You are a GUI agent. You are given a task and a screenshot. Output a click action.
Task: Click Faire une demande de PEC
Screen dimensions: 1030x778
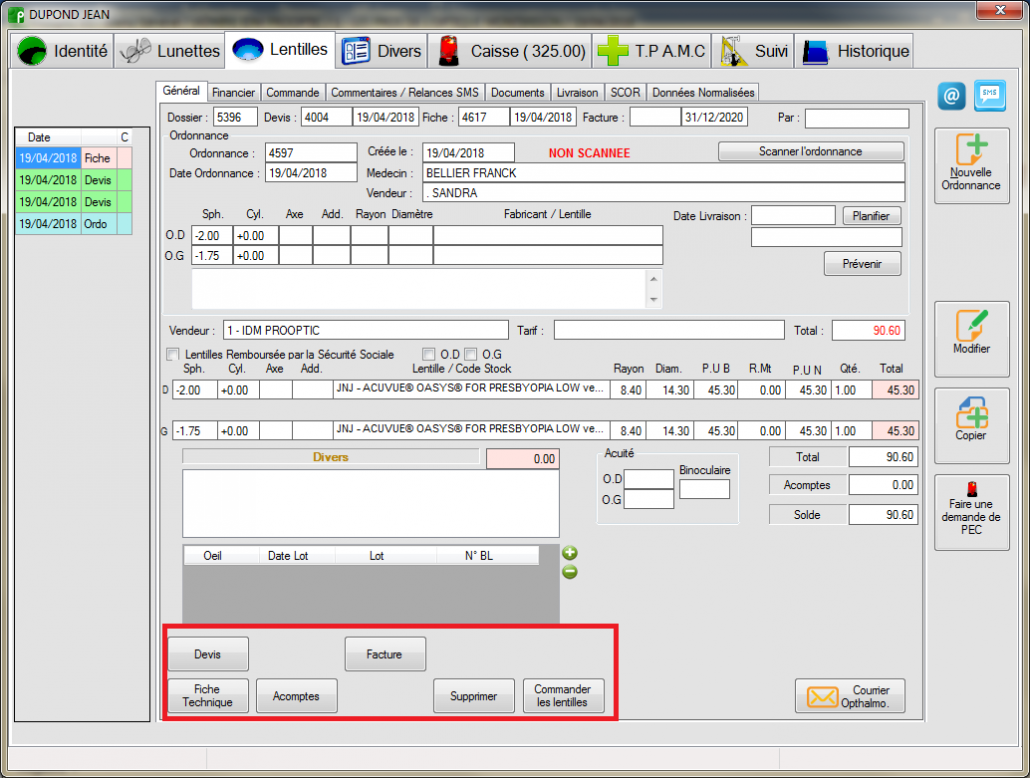pos(972,512)
